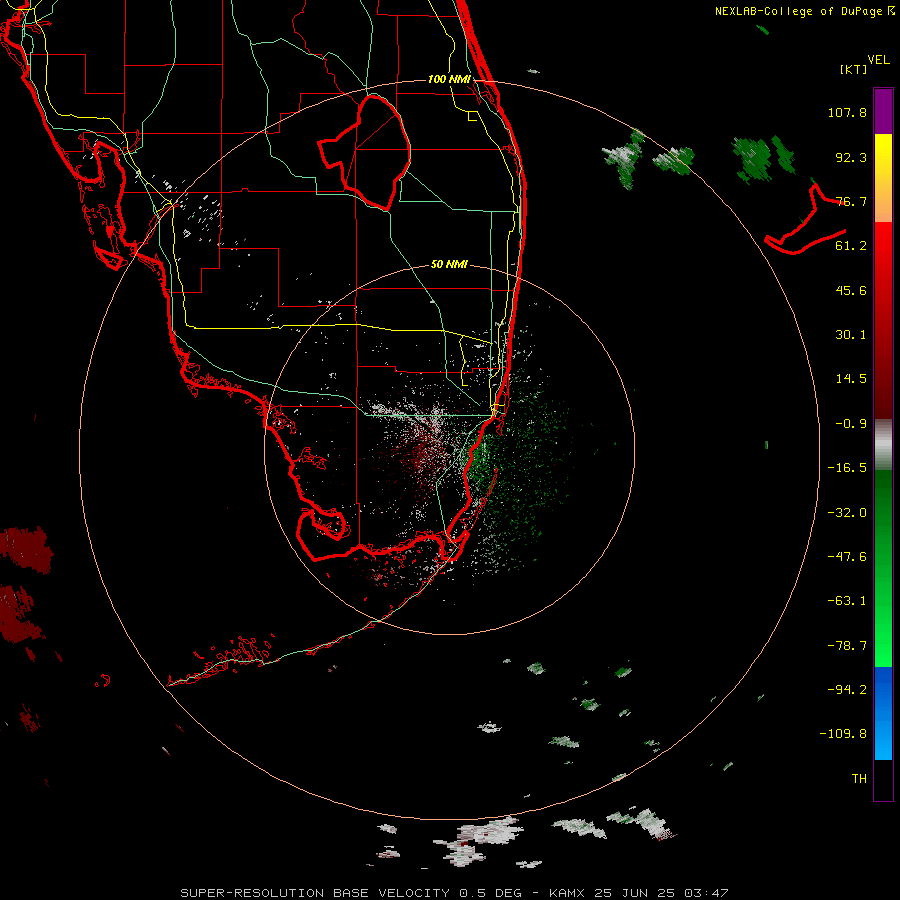Click the 92.3 scale value
The image size is (900, 900).
[x=851, y=157]
